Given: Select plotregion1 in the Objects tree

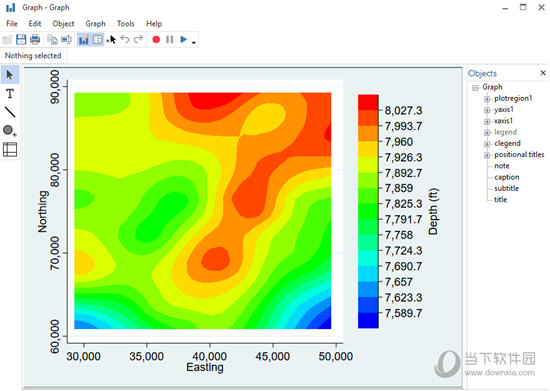Looking at the screenshot, I should pyautogui.click(x=513, y=98).
